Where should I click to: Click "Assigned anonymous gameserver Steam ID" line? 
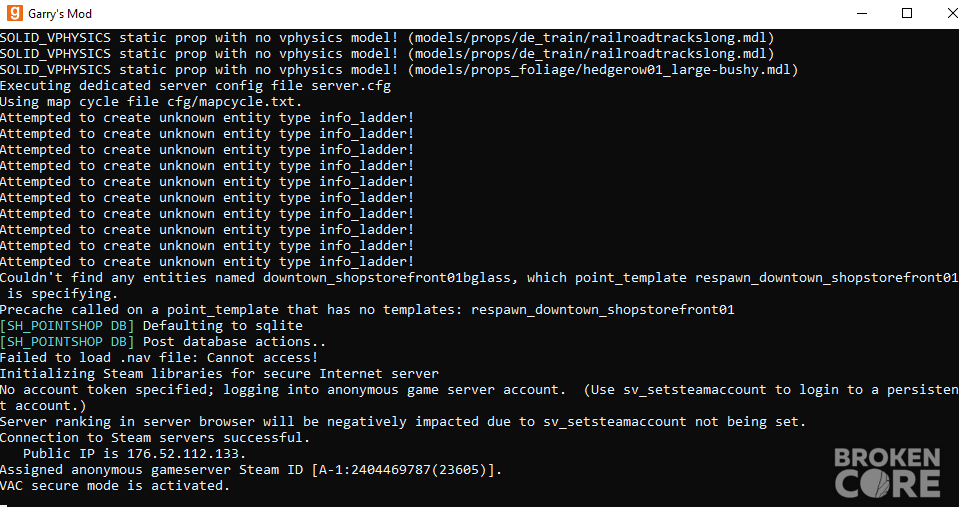tap(251, 470)
